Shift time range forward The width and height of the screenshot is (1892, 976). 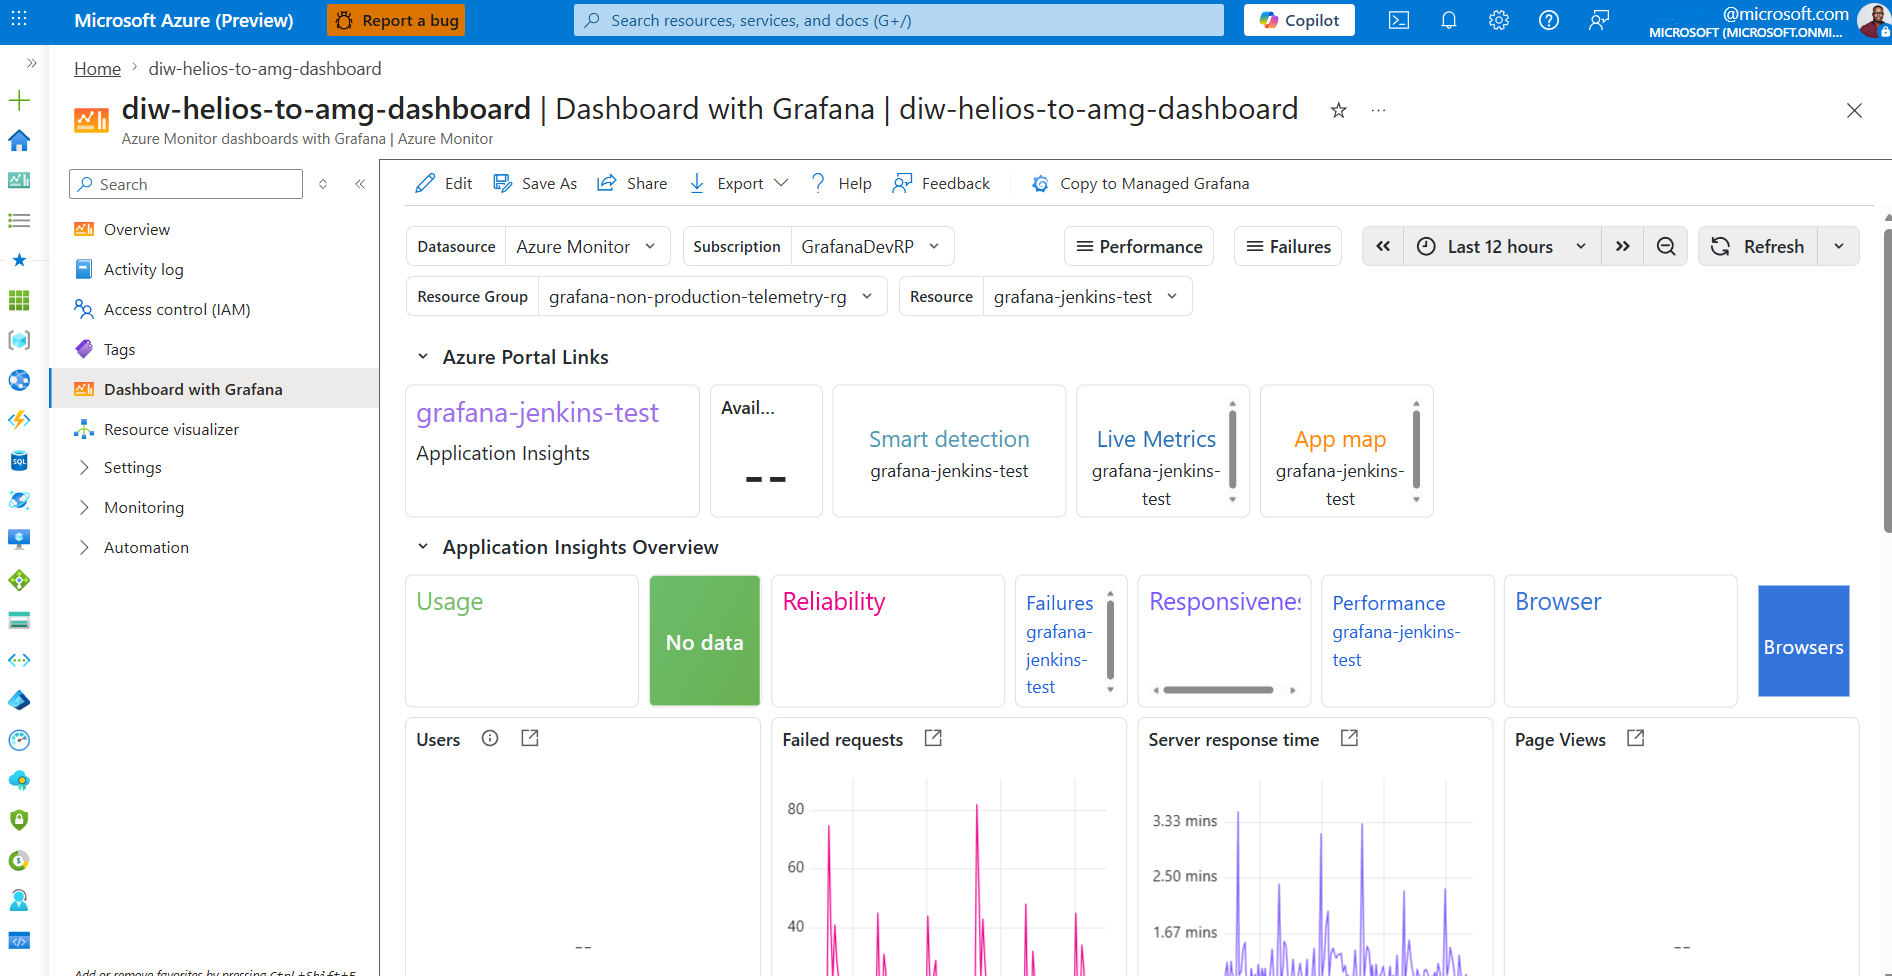[x=1623, y=246]
